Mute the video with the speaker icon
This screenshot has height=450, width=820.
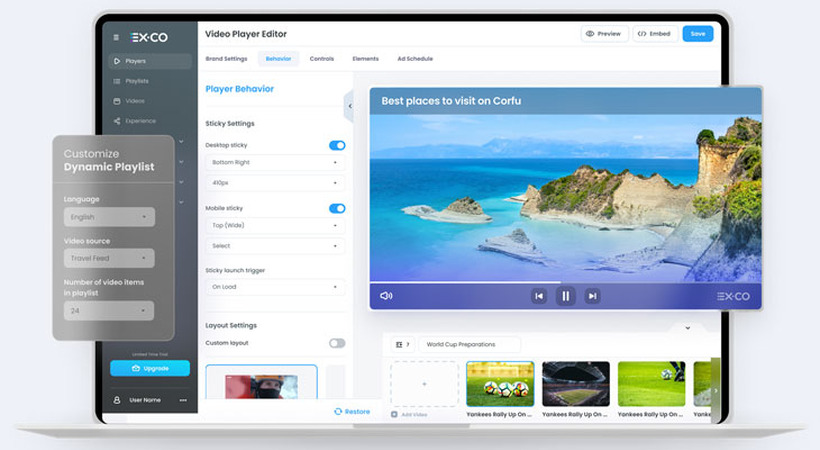386,296
